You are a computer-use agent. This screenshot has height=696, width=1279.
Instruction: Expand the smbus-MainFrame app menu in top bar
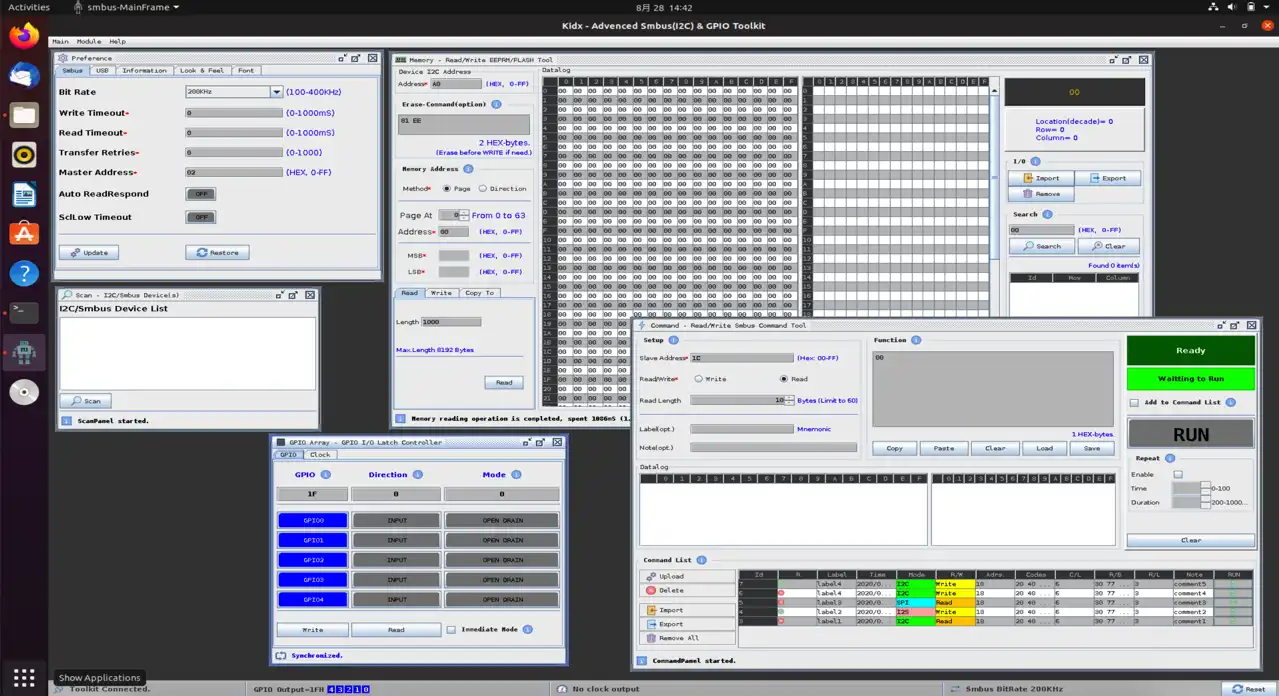[x=126, y=7]
